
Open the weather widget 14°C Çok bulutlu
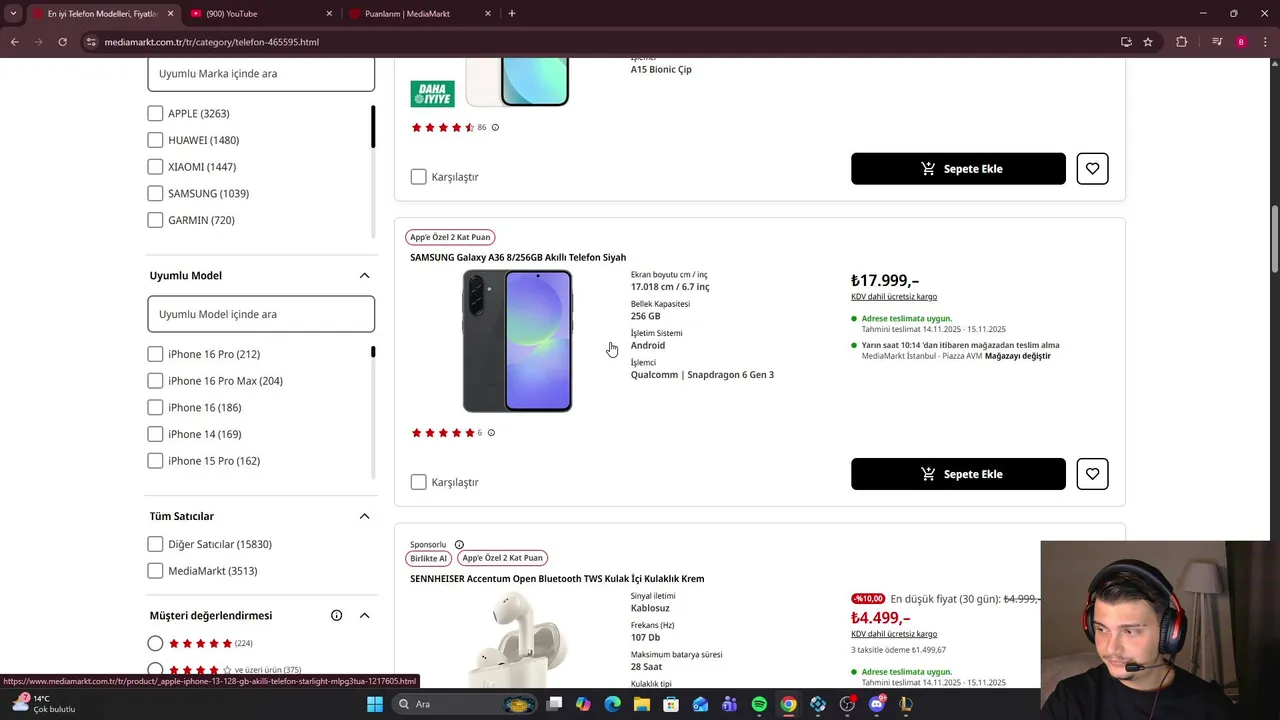click(x=44, y=704)
